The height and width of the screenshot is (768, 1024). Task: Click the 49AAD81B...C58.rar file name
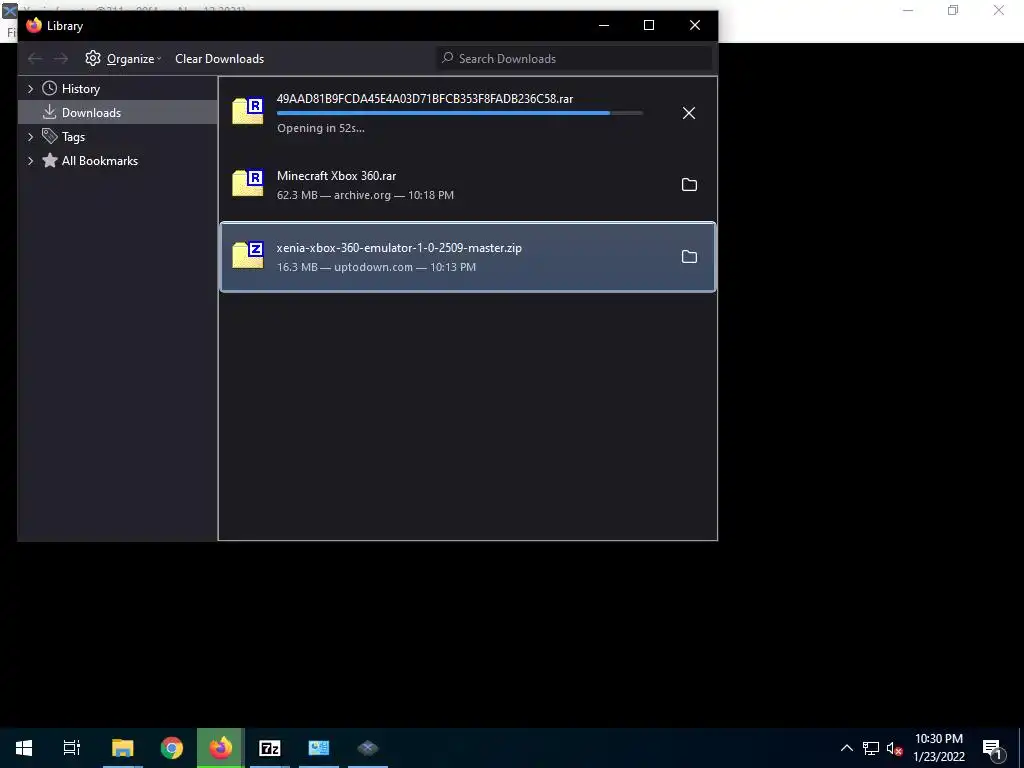tap(424, 99)
